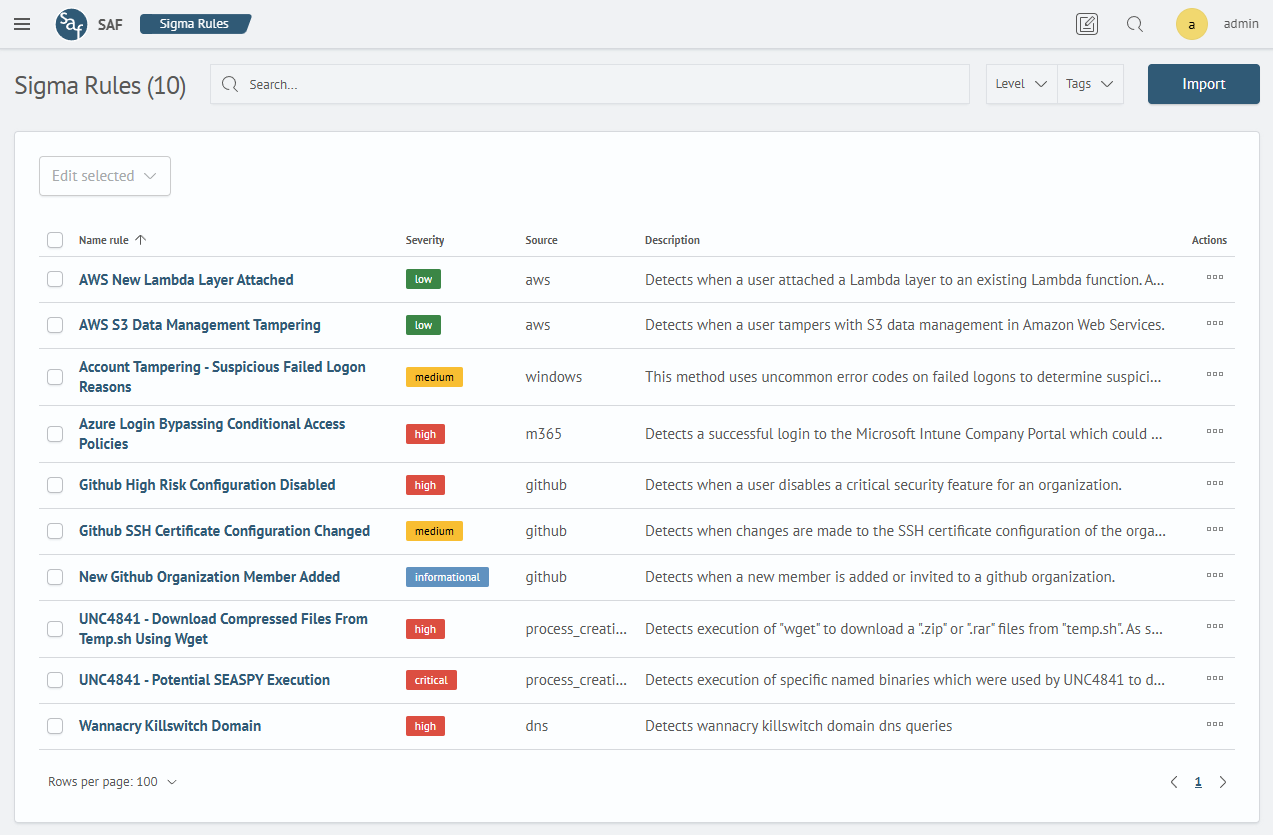This screenshot has width=1273, height=835.
Task: Open actions menu for Azure Login Bypassing rule
Action: pos(1215,432)
